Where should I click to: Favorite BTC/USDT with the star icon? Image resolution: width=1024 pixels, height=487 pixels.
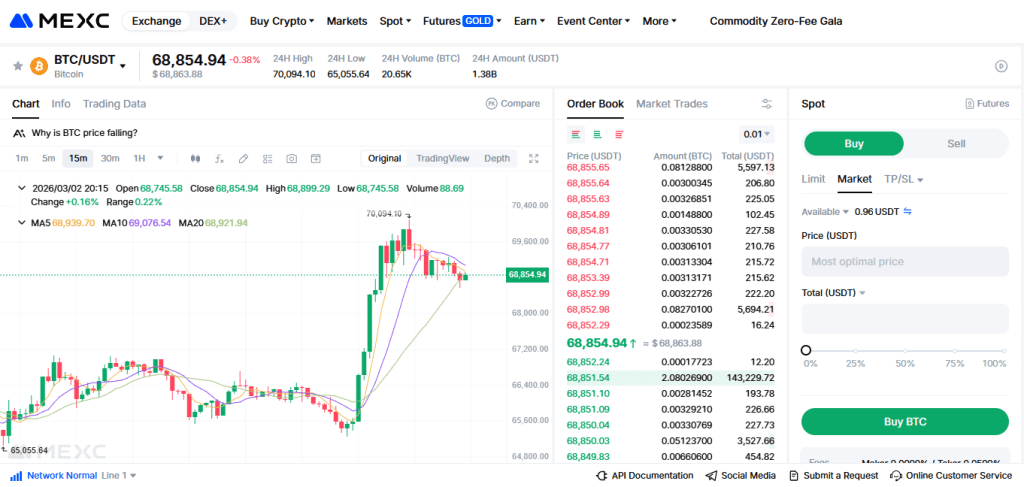click(x=18, y=66)
